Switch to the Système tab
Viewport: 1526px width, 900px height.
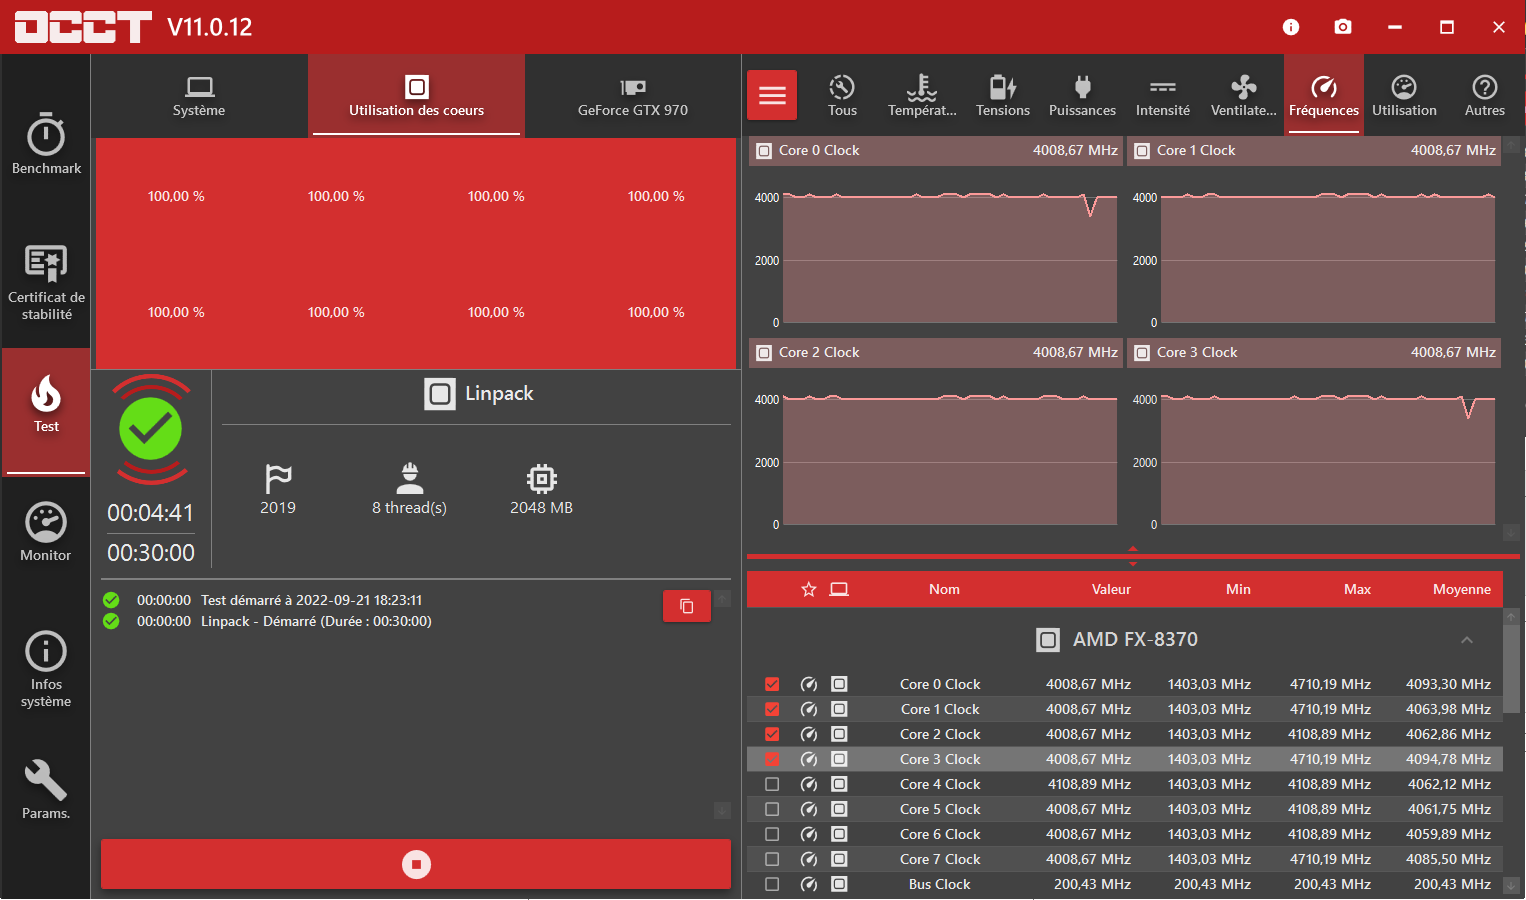(x=199, y=96)
